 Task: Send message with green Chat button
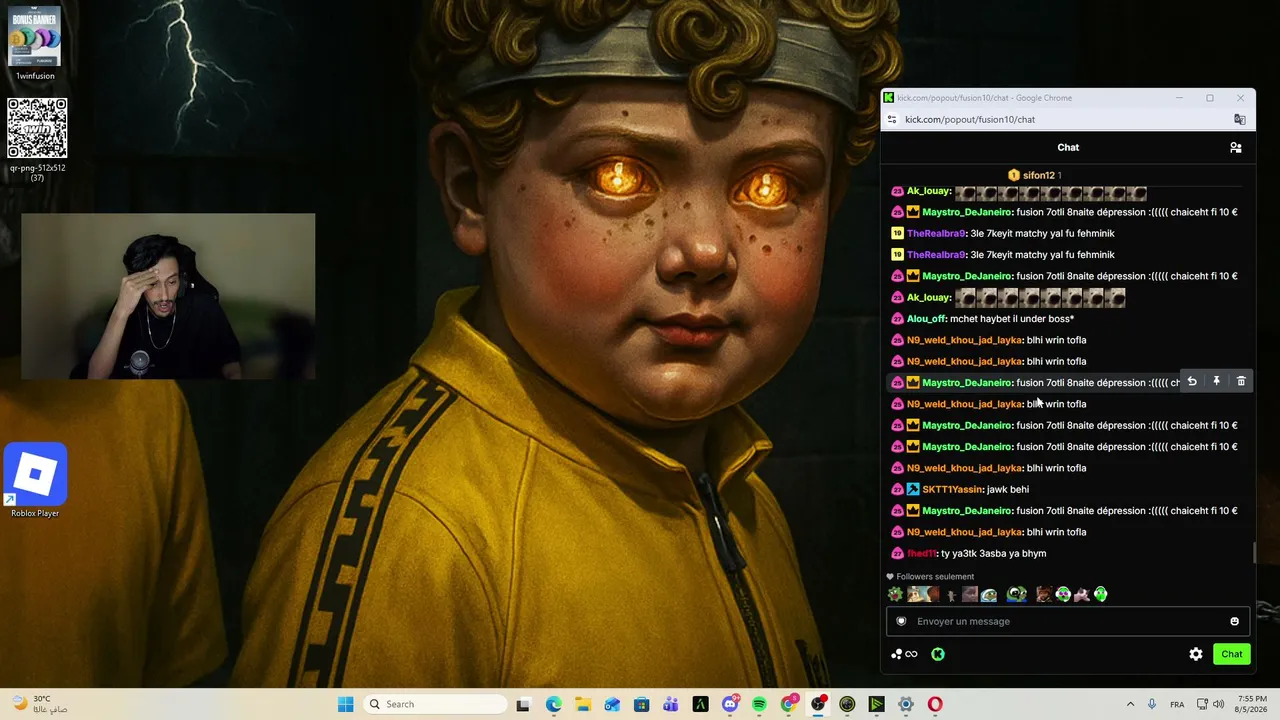click(1231, 654)
